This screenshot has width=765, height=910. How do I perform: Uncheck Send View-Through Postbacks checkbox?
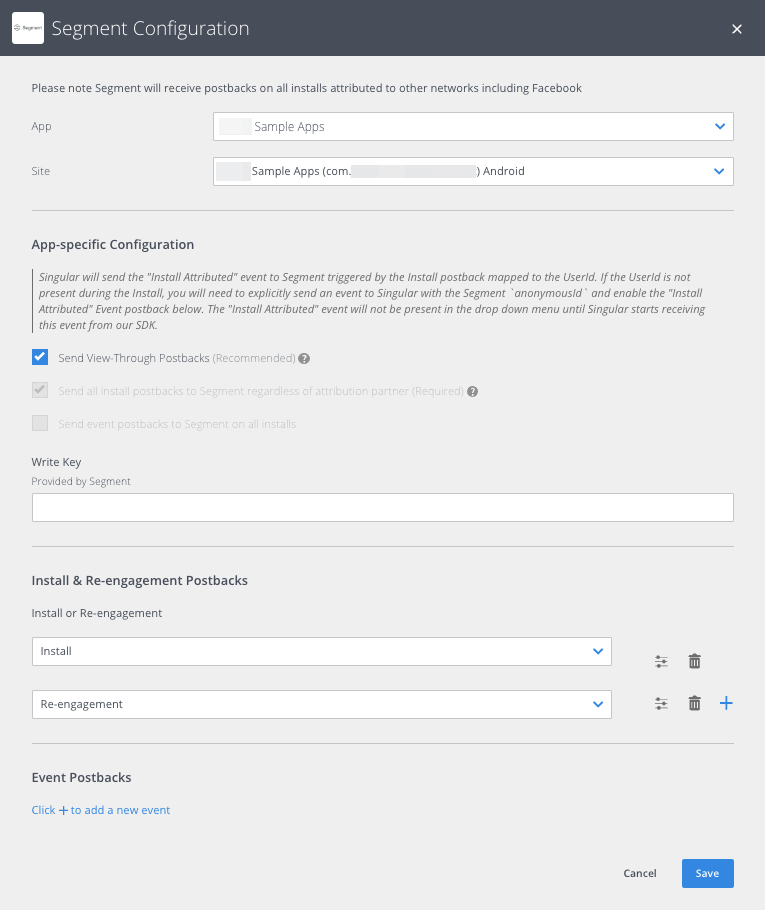(x=40, y=357)
